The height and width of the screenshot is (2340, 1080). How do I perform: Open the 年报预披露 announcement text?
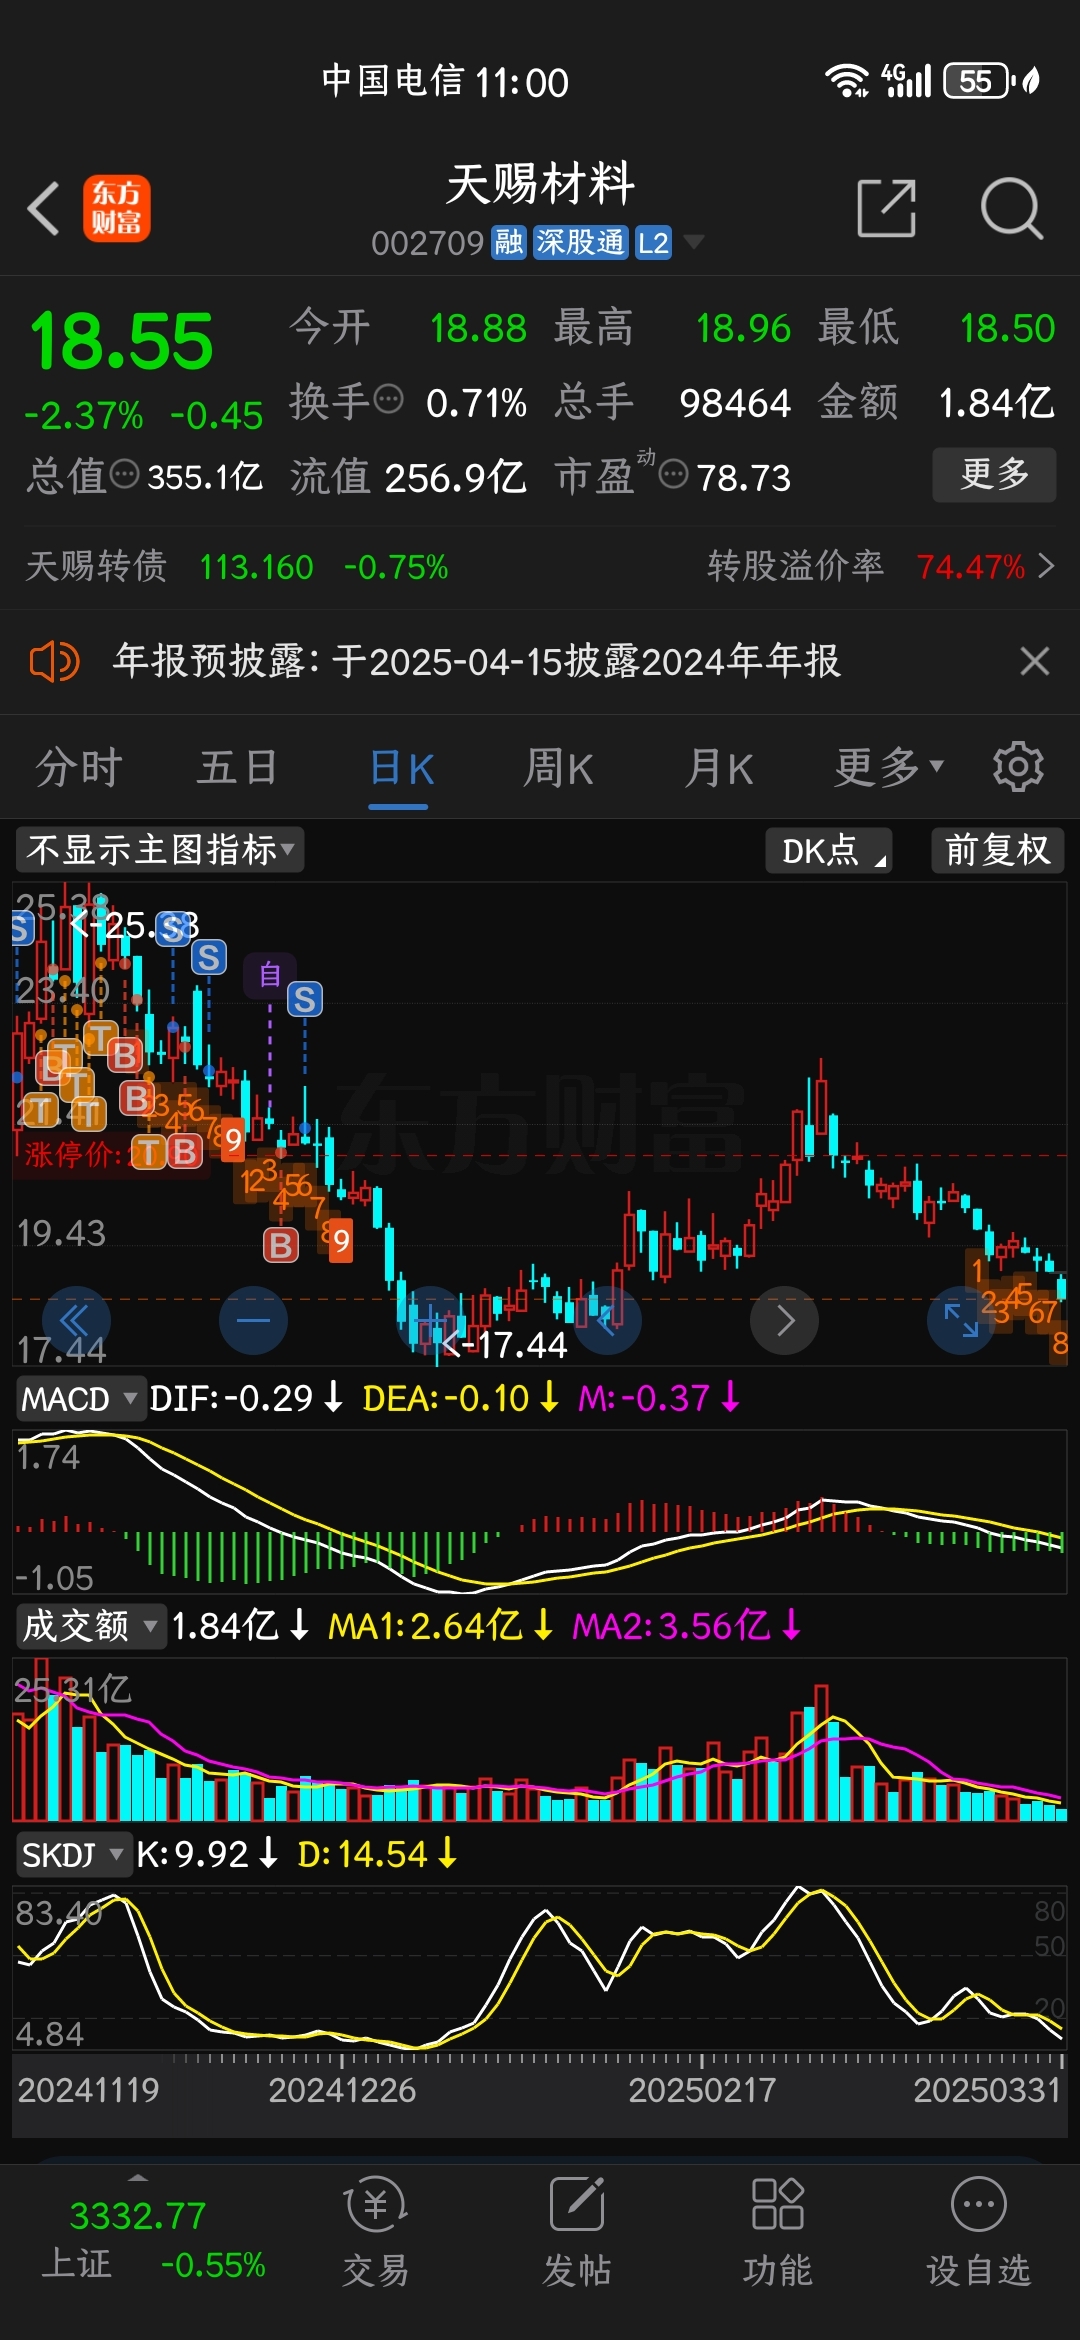(477, 661)
